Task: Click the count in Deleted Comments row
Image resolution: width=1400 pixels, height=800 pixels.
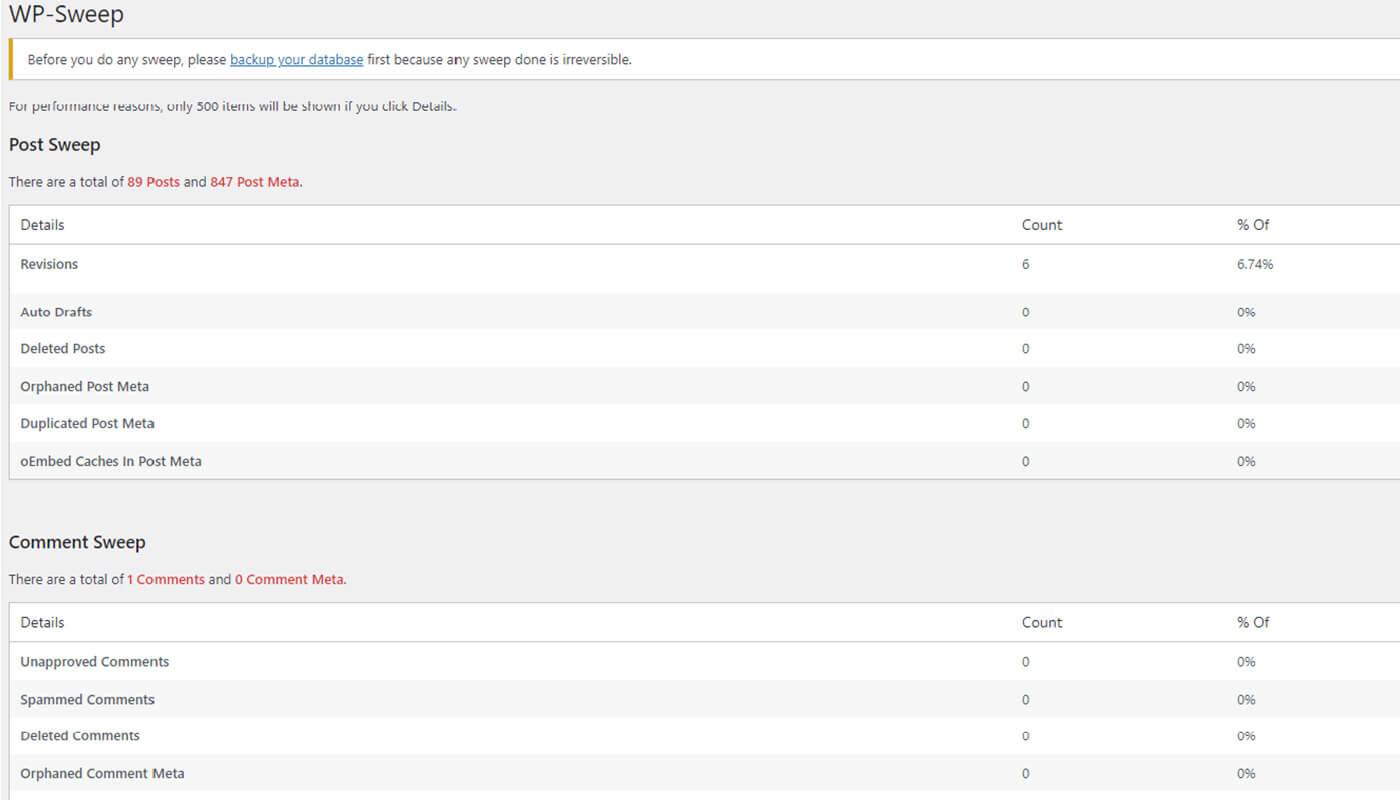Action: click(x=1025, y=736)
